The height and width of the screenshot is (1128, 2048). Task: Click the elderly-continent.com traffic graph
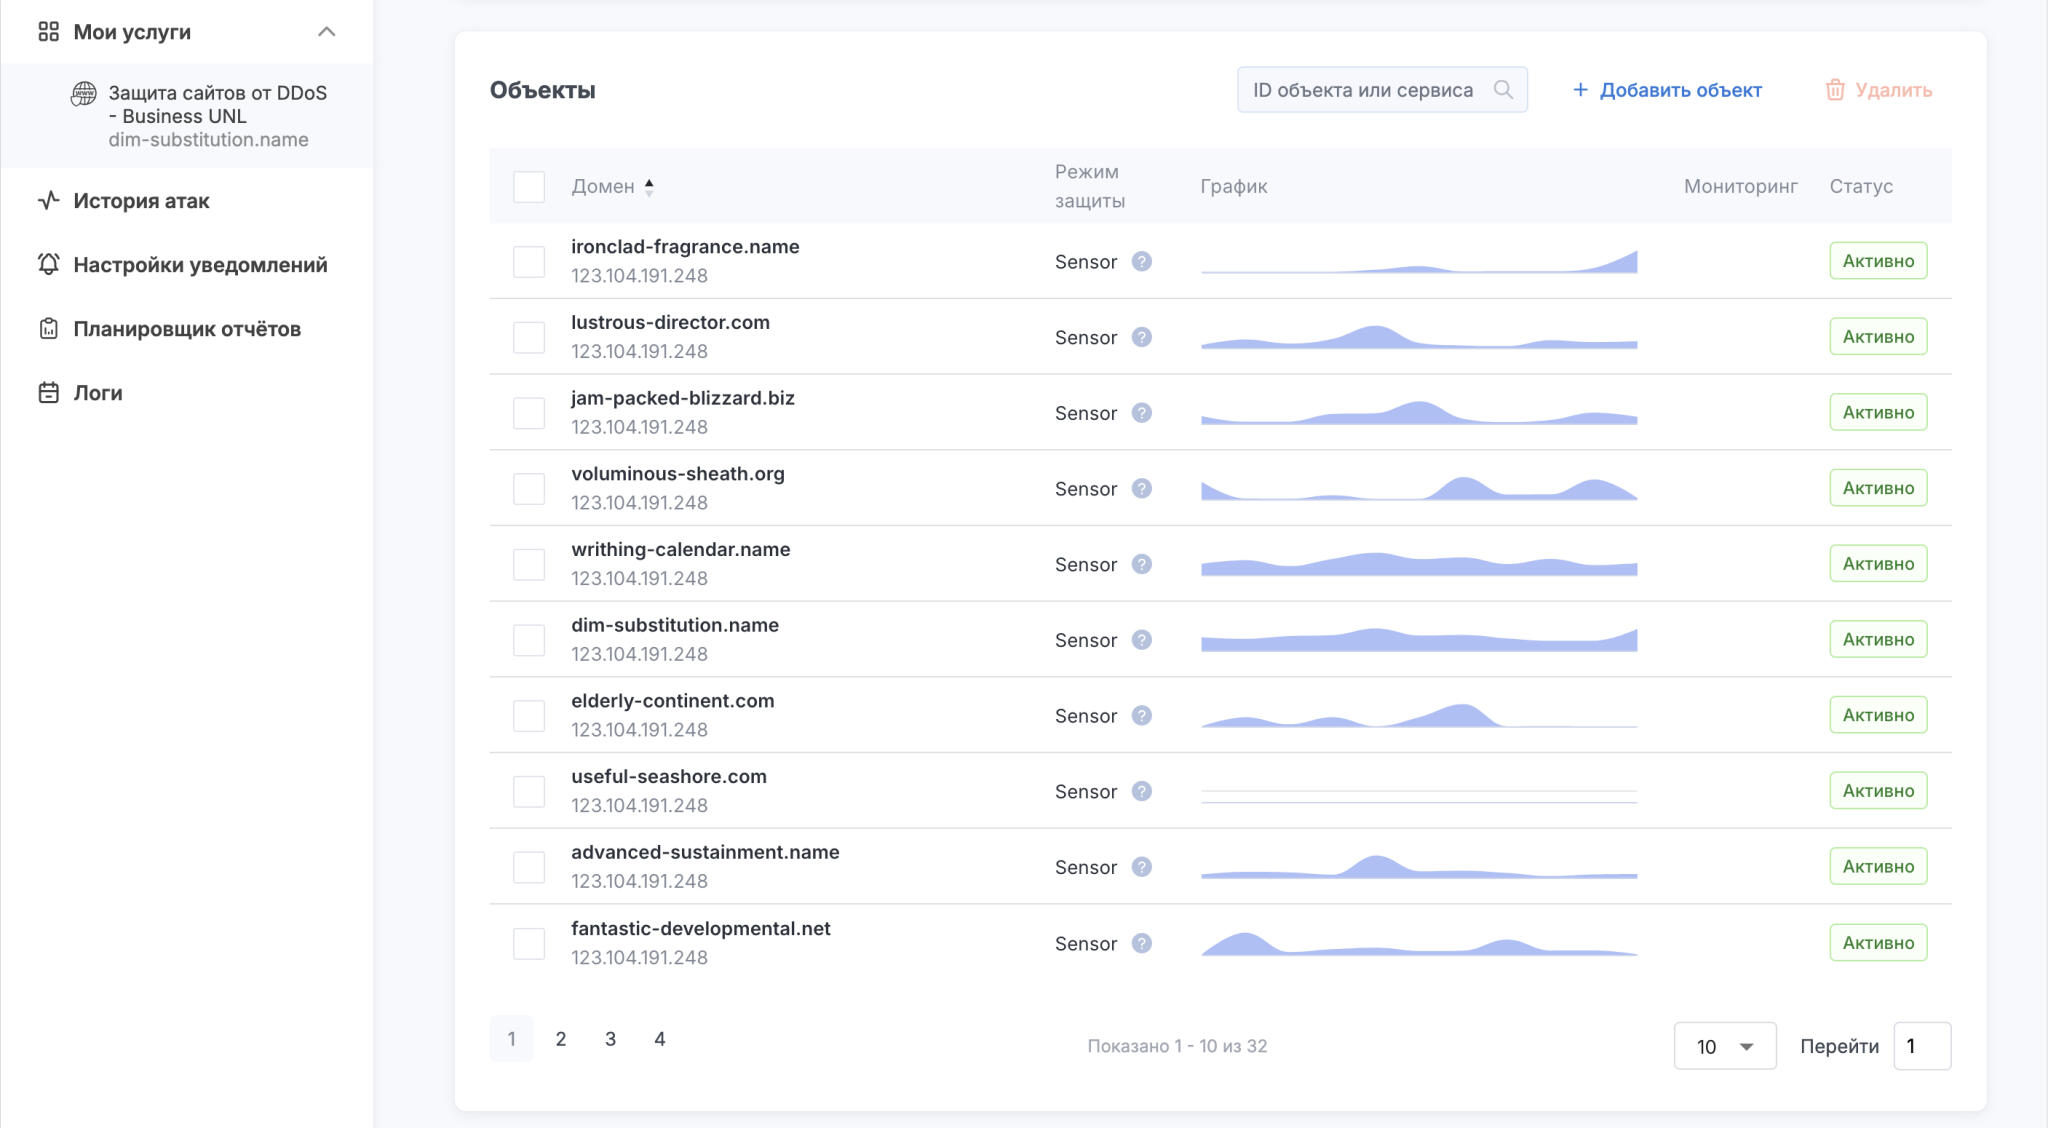click(1418, 716)
